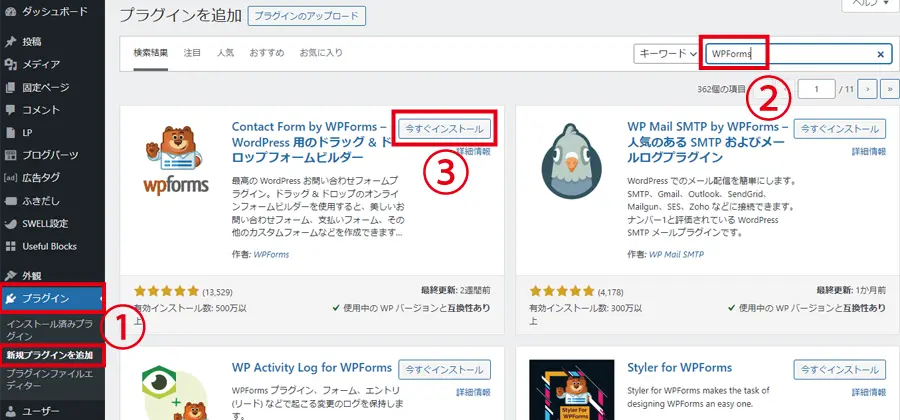Open SWELL設定 from the sidebar
This screenshot has width=900, height=420.
45,223
